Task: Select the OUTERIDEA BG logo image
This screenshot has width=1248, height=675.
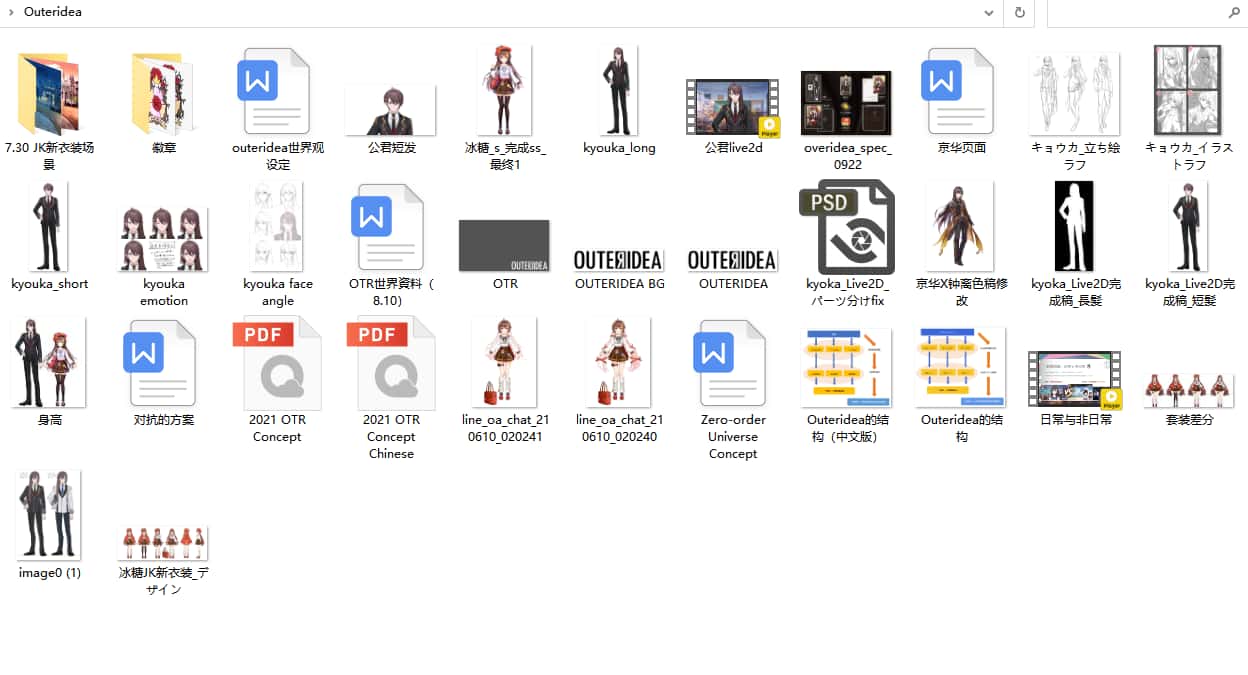Action: pos(619,260)
